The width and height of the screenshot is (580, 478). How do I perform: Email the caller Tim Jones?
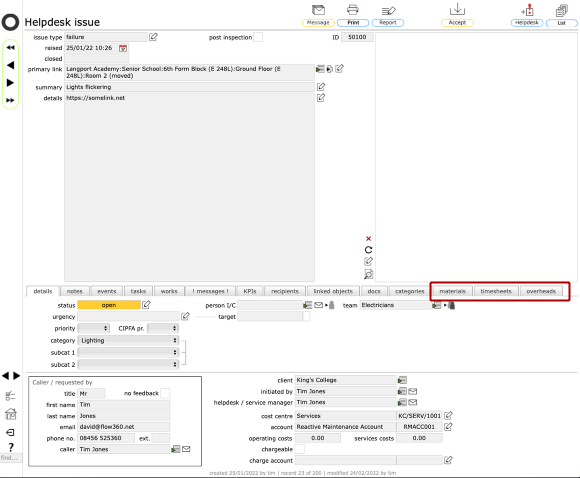(x=186, y=449)
